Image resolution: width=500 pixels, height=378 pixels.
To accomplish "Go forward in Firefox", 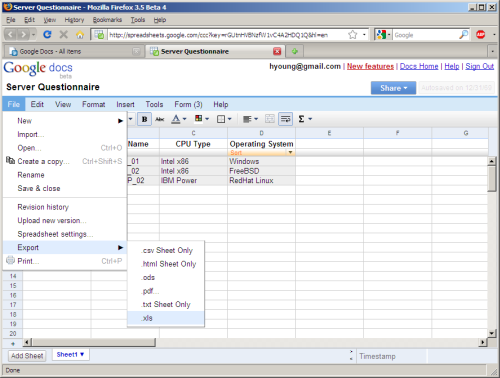I will point(23,34).
